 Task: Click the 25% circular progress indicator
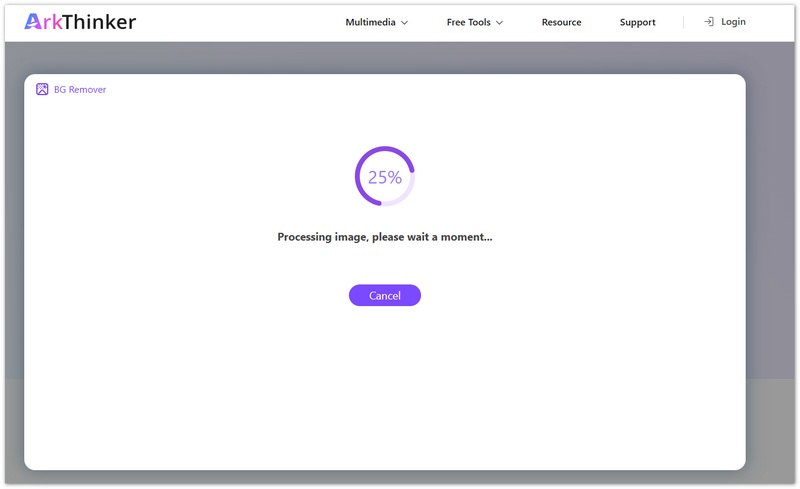pyautogui.click(x=385, y=177)
